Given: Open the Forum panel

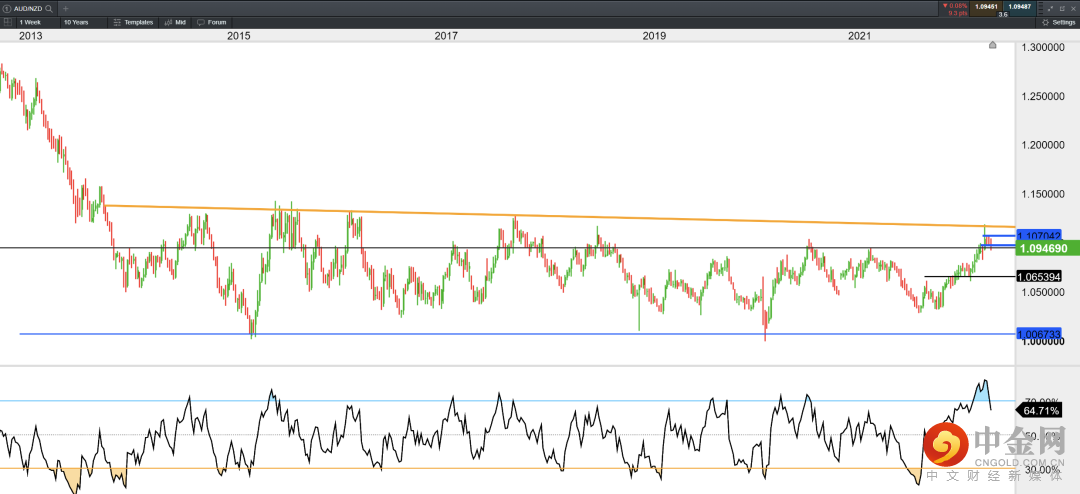Looking at the screenshot, I should [x=212, y=21].
